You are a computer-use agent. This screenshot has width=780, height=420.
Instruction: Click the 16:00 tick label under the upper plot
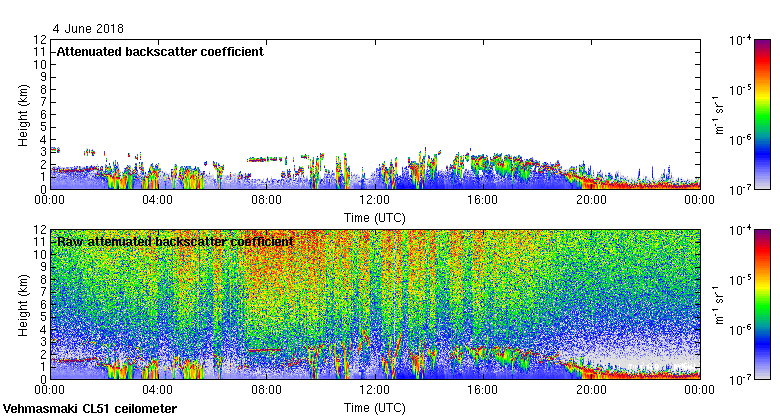tap(483, 200)
